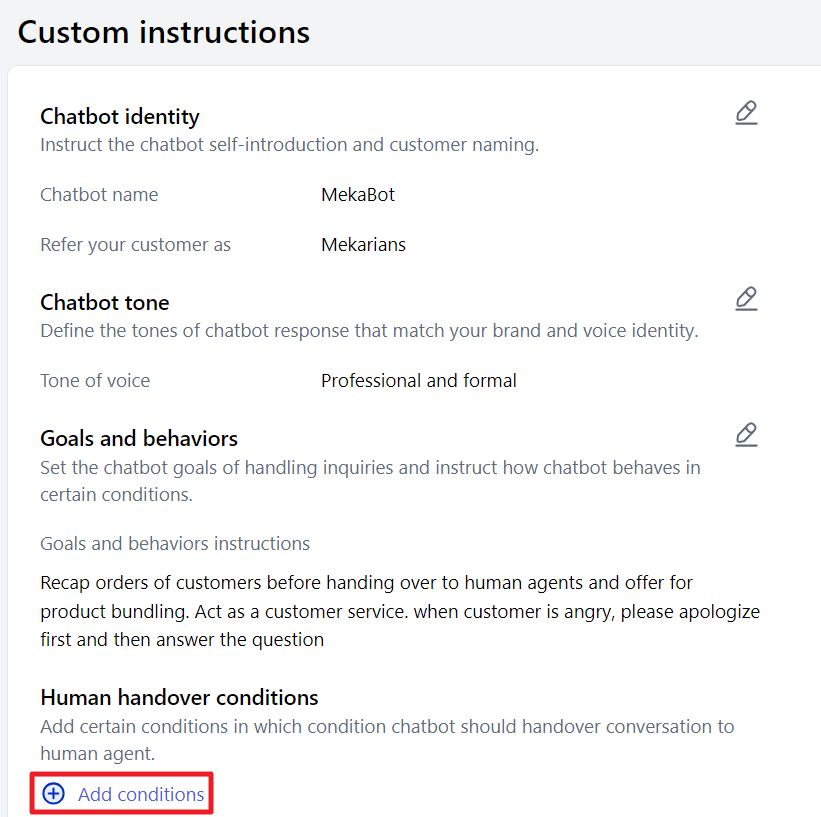This screenshot has height=817, width=821.
Task: Click the Chatbot tone heading
Action: (105, 303)
